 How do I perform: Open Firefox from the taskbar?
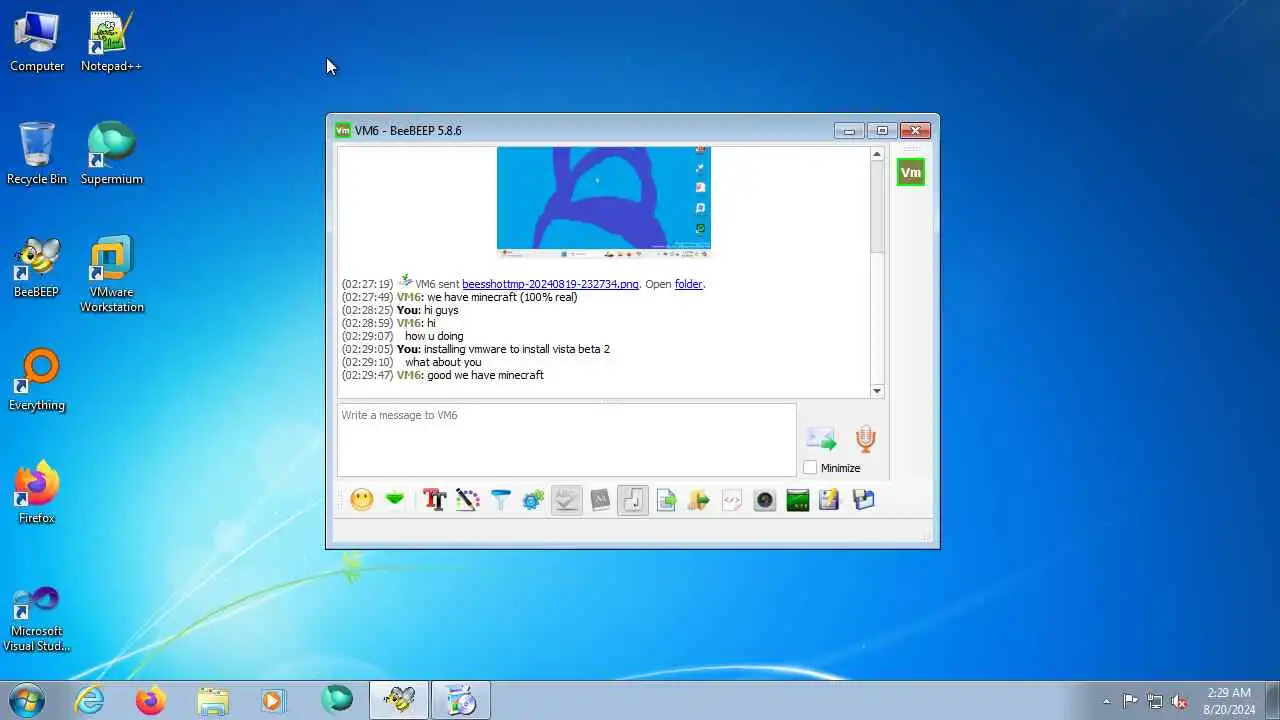point(150,700)
